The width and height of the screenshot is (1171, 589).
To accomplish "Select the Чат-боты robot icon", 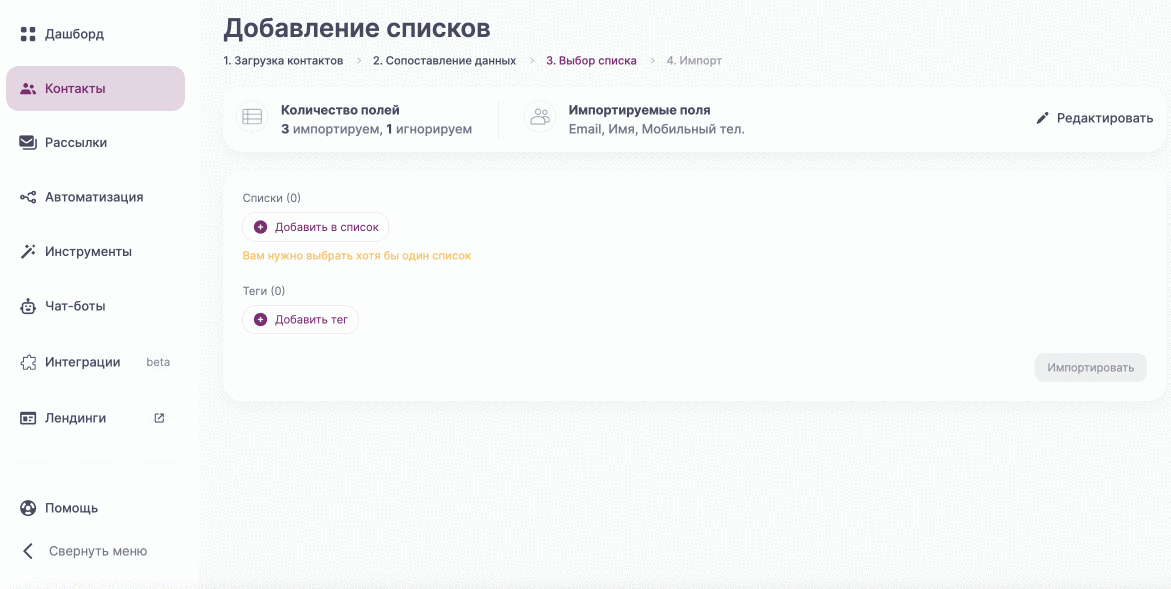I will tap(26, 306).
